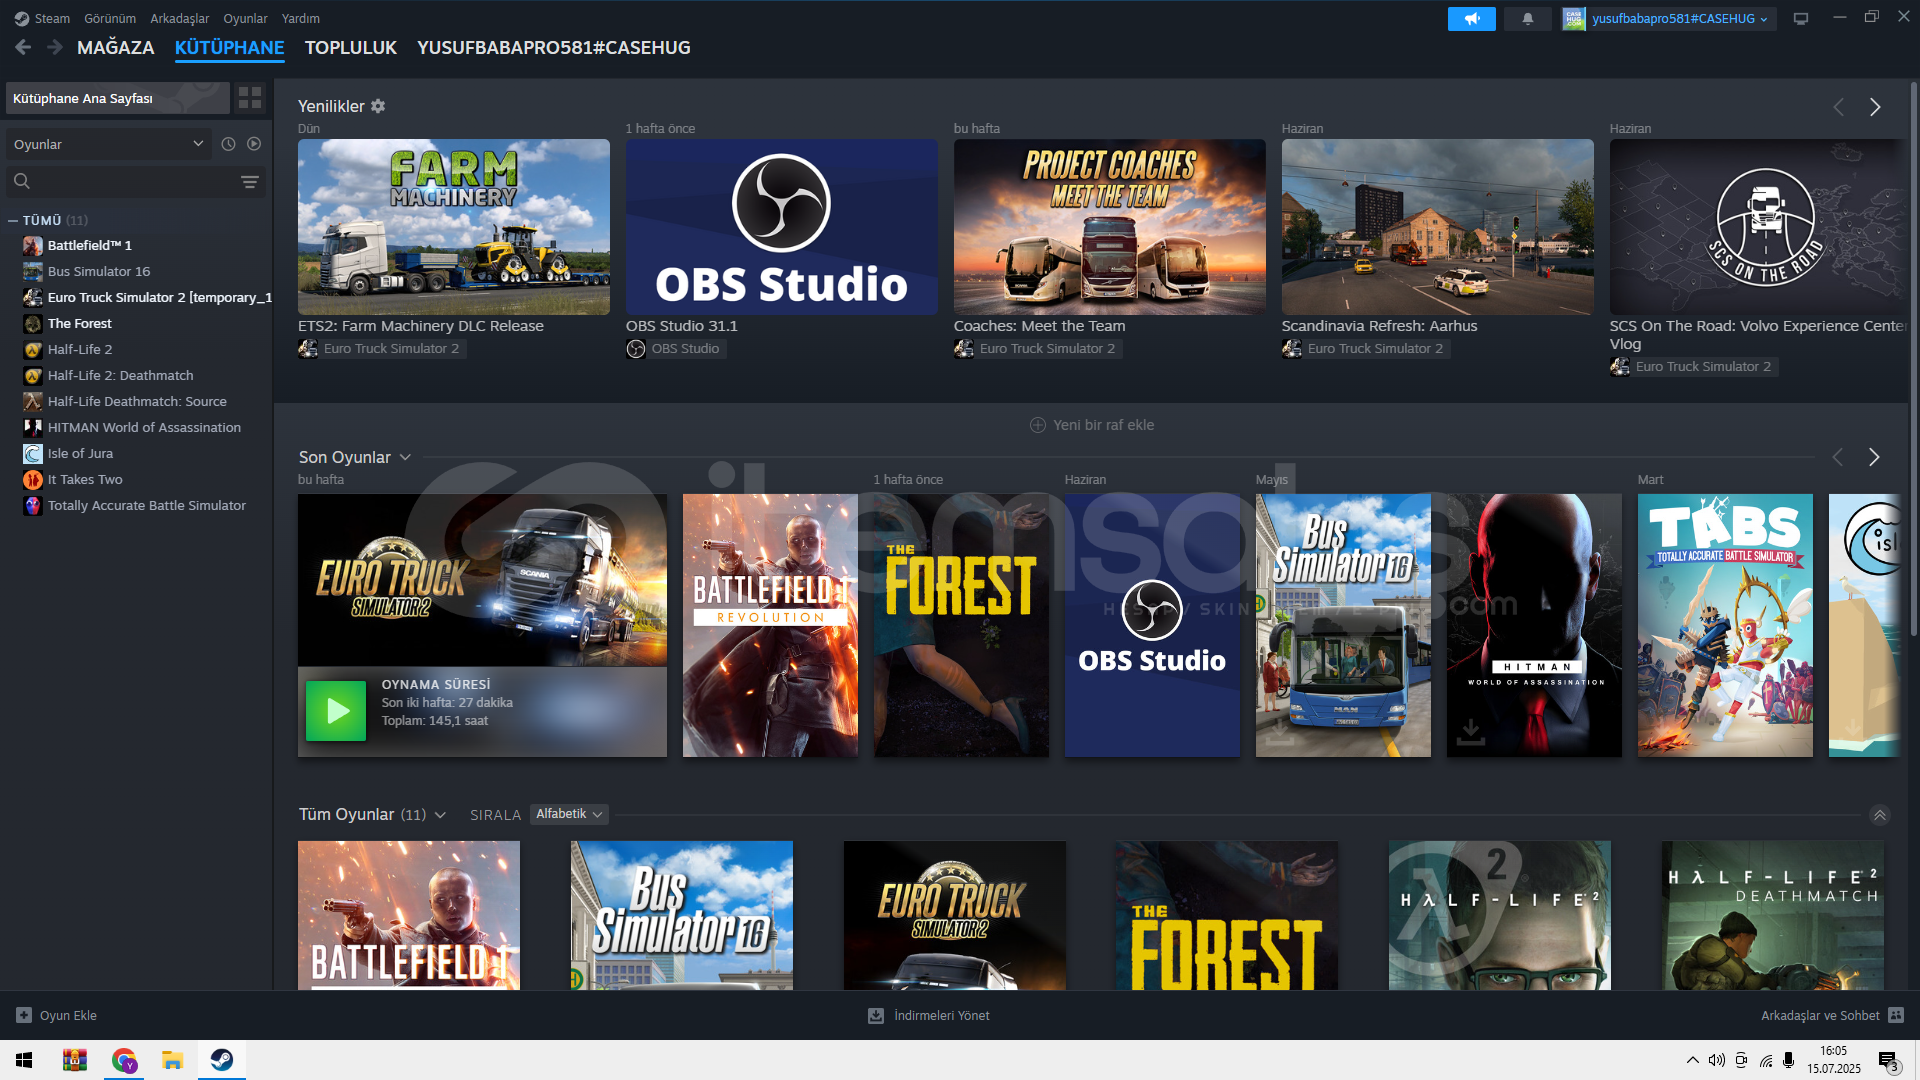Open the Görünüm menu
This screenshot has width=1920, height=1080.
pyautogui.click(x=110, y=18)
